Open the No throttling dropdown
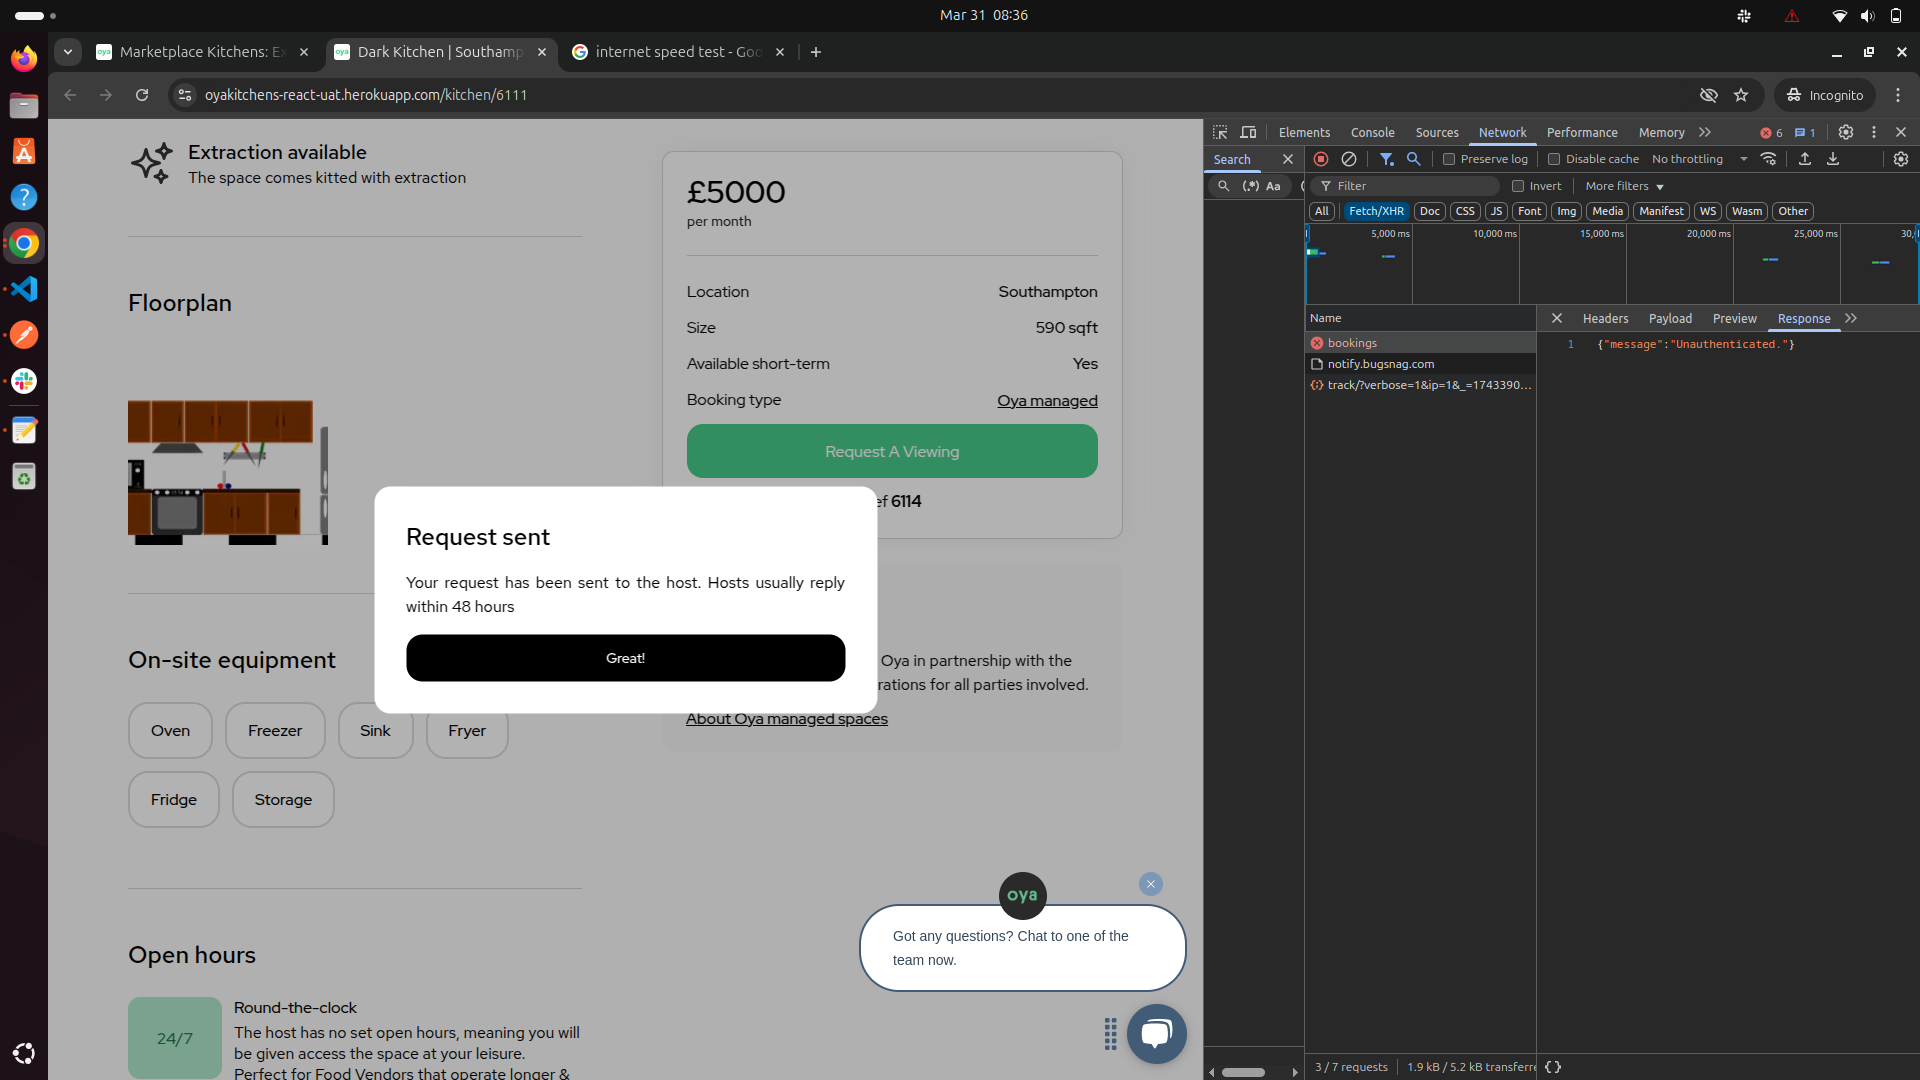Image resolution: width=1920 pixels, height=1080 pixels. point(1699,159)
